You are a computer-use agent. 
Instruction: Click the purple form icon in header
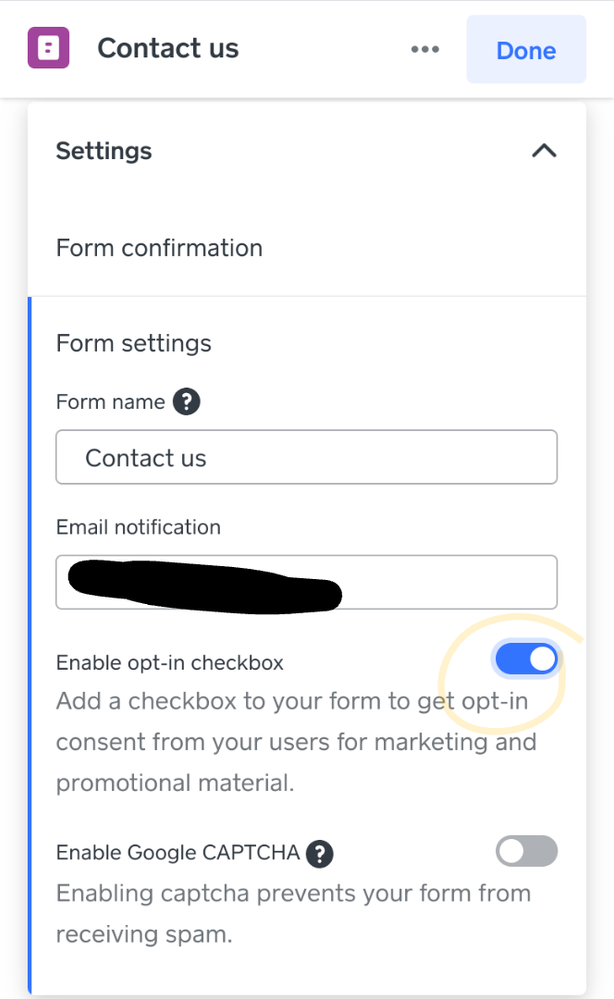click(x=48, y=48)
